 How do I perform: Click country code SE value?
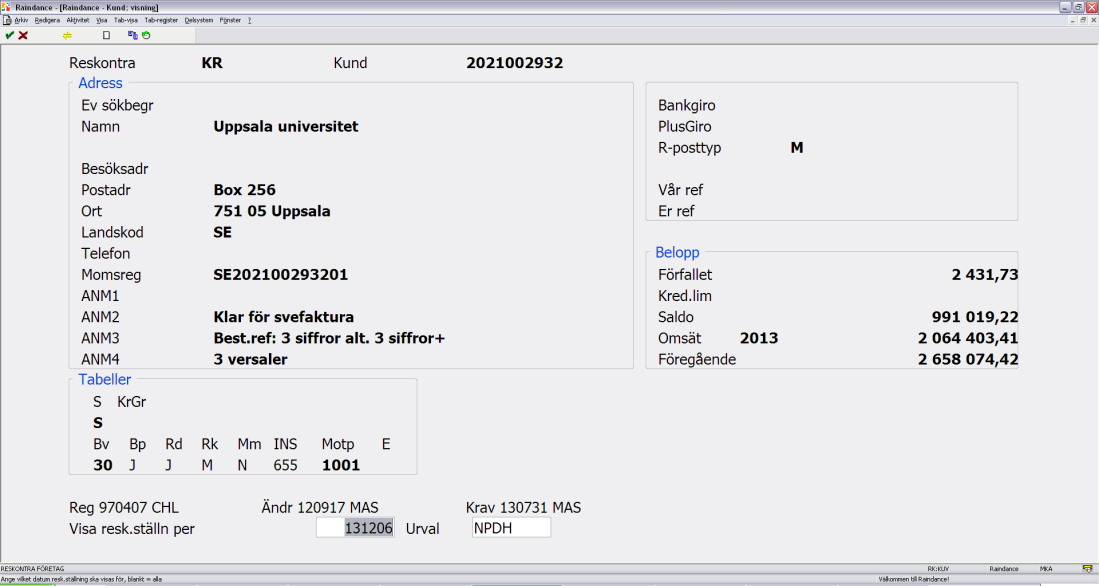222,232
